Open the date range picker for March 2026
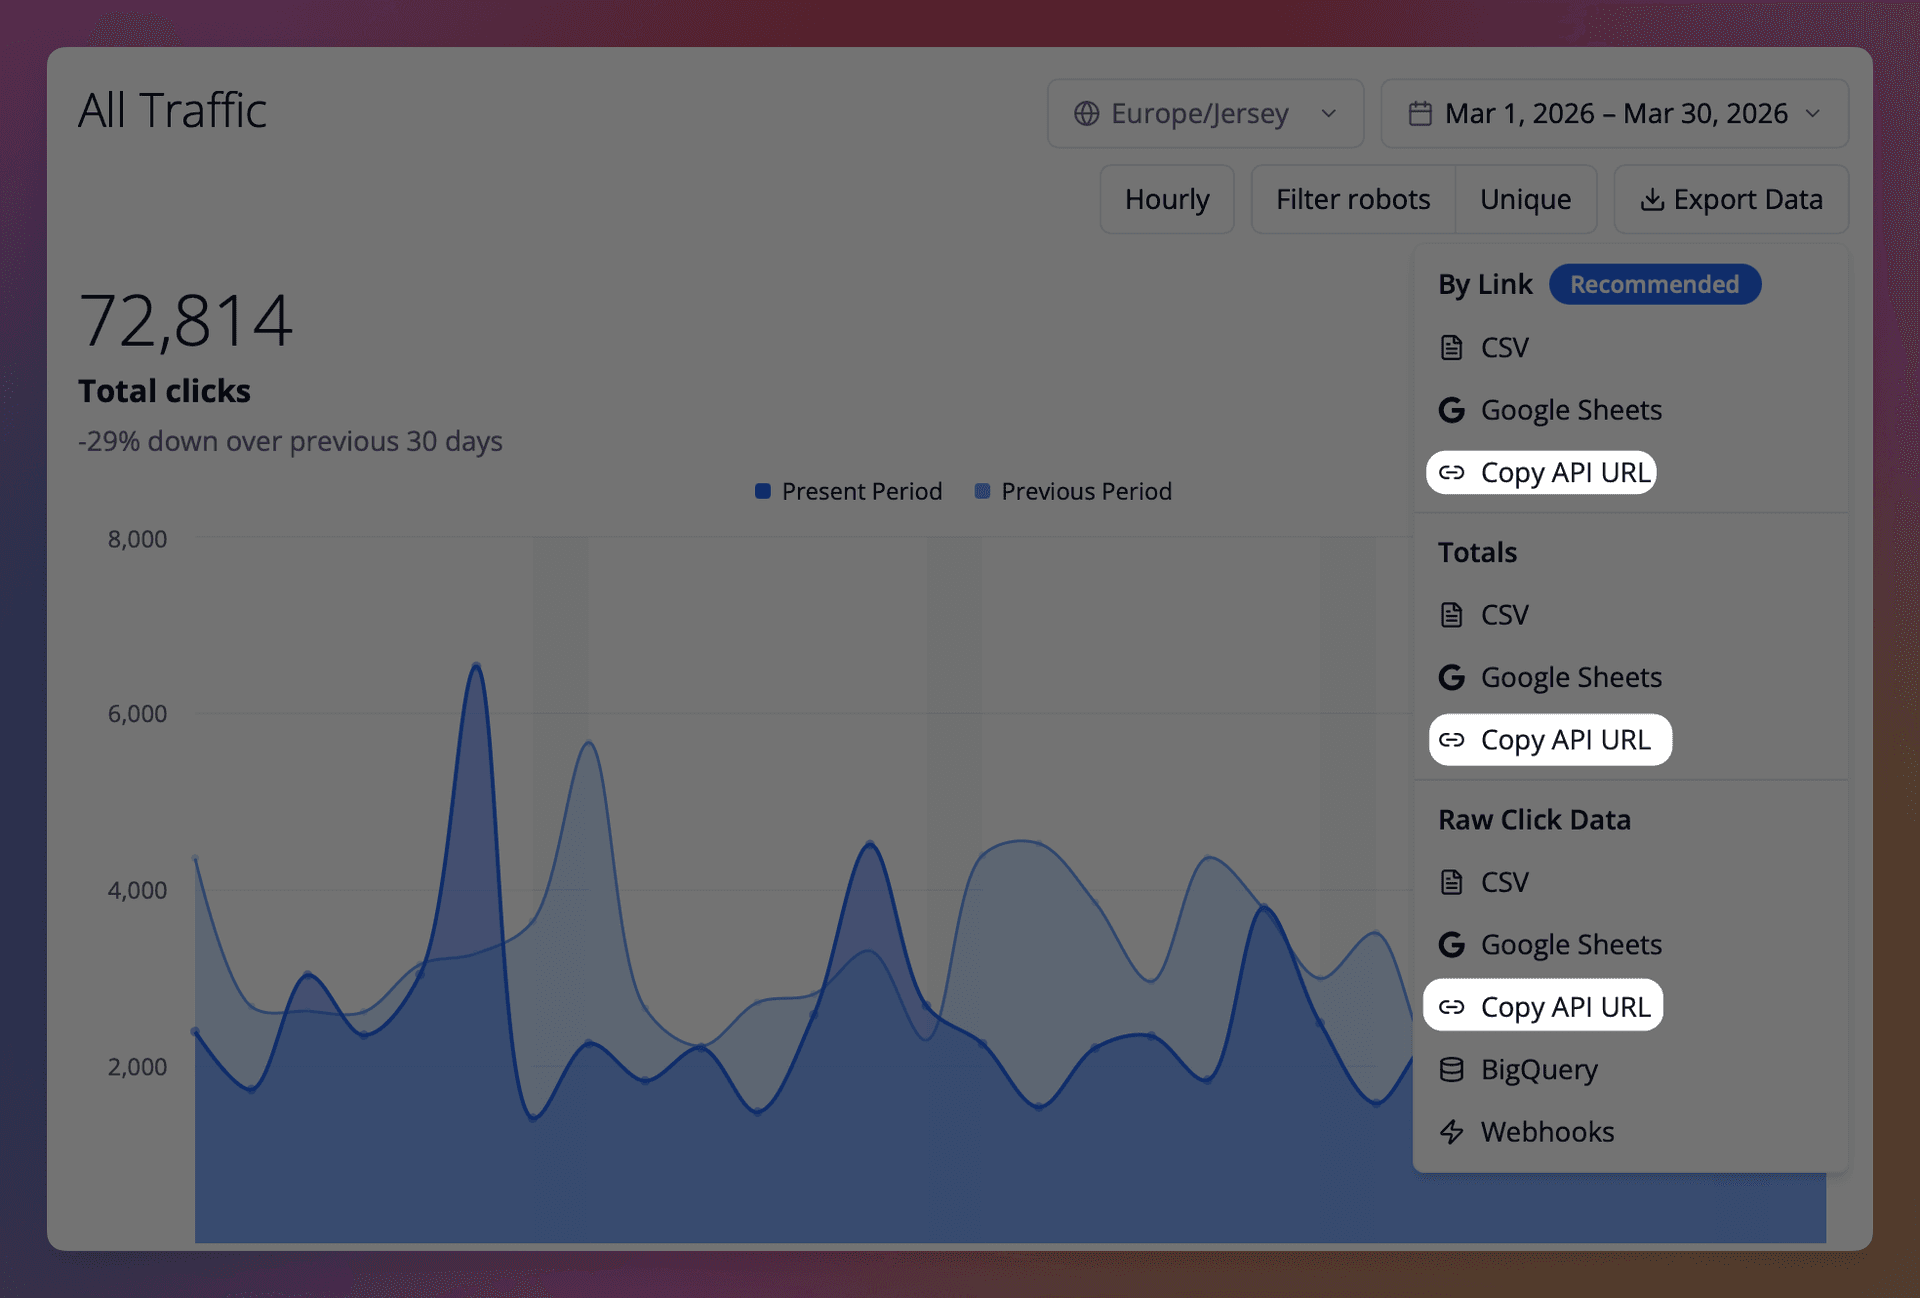 click(1614, 113)
